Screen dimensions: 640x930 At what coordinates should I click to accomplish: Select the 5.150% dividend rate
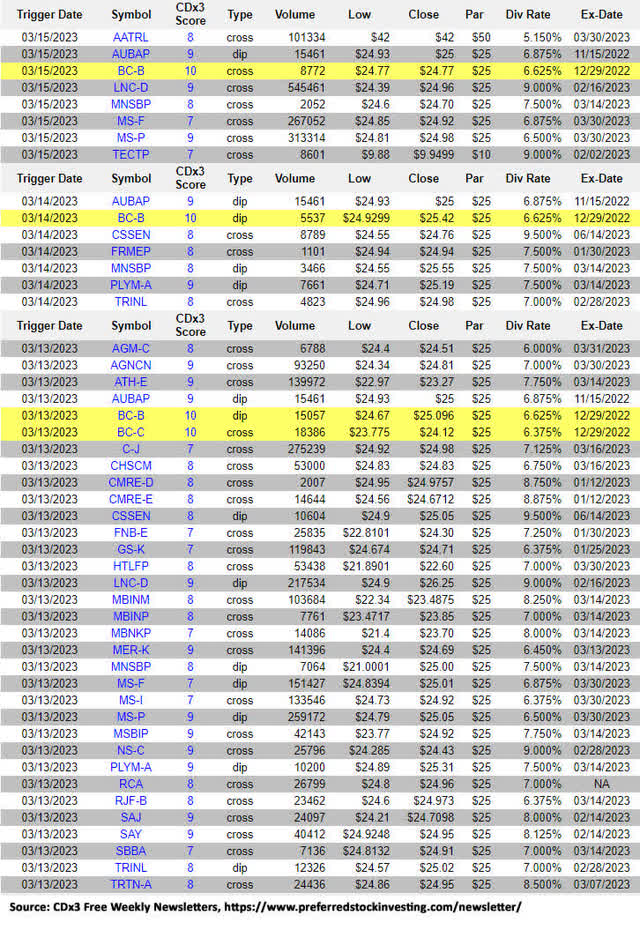point(542,37)
